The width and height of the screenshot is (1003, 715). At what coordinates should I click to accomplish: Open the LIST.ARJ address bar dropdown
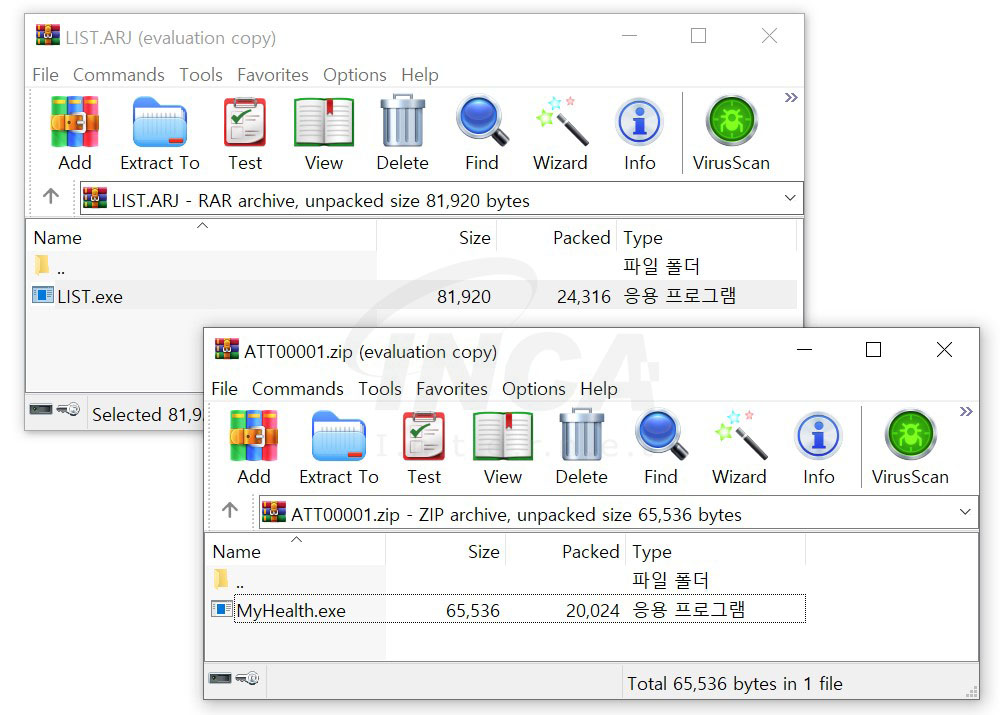click(x=790, y=198)
